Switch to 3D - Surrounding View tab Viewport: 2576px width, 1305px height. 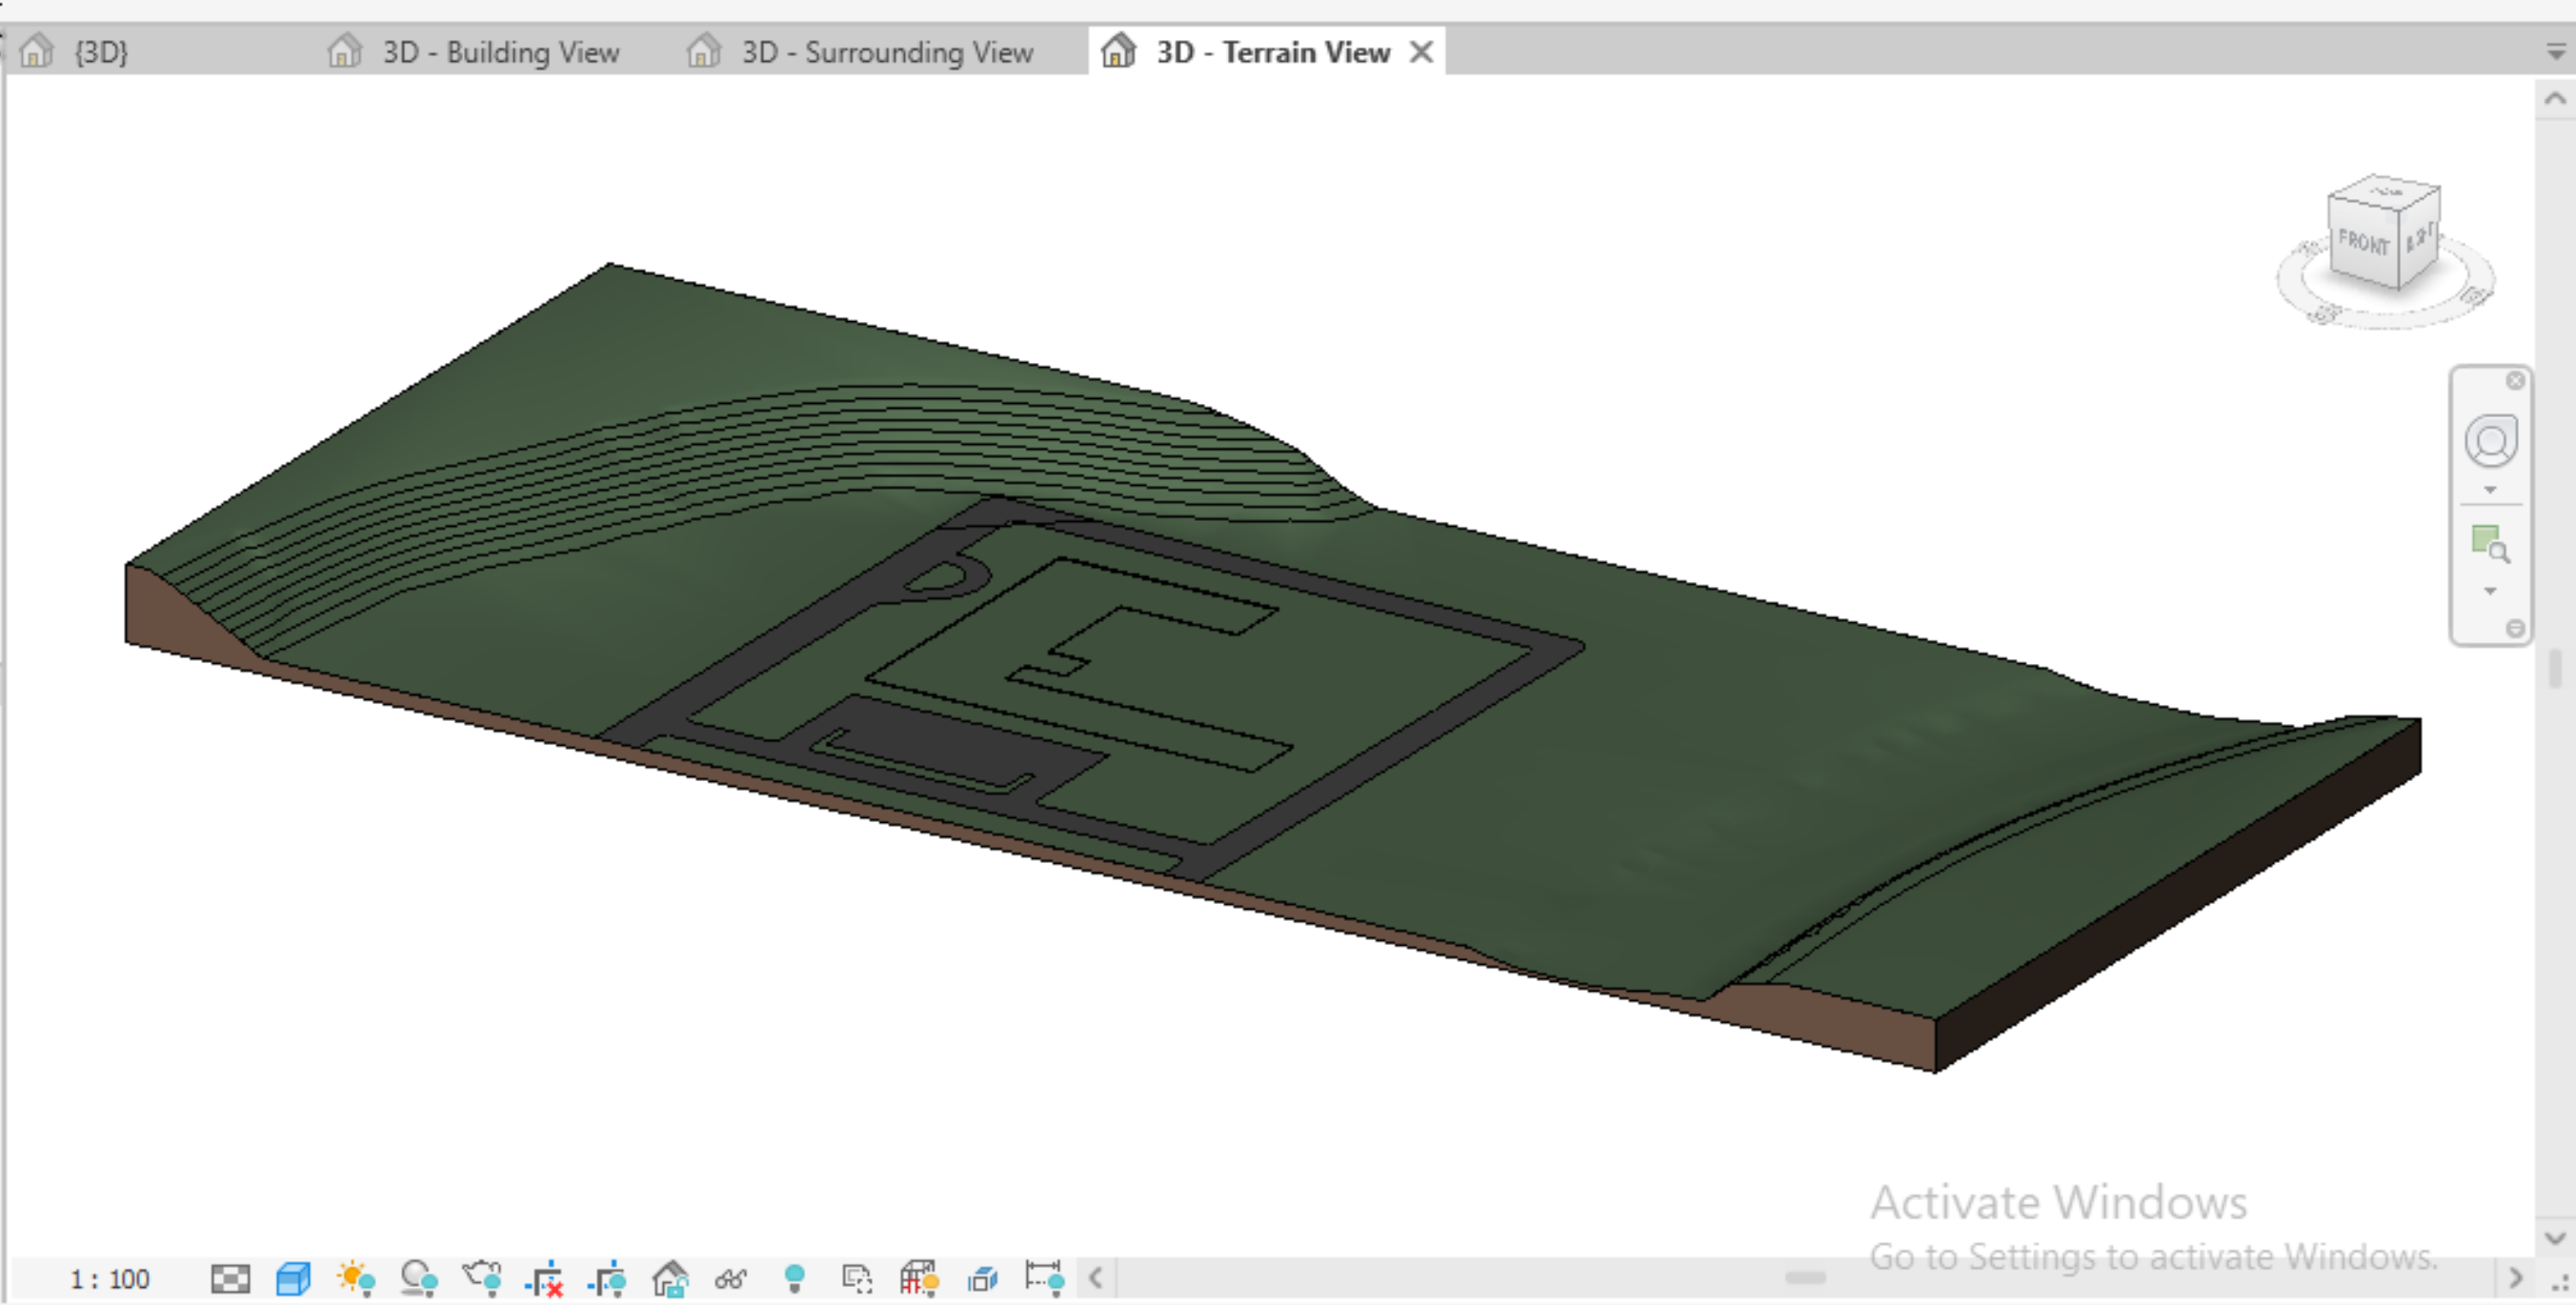886,52
